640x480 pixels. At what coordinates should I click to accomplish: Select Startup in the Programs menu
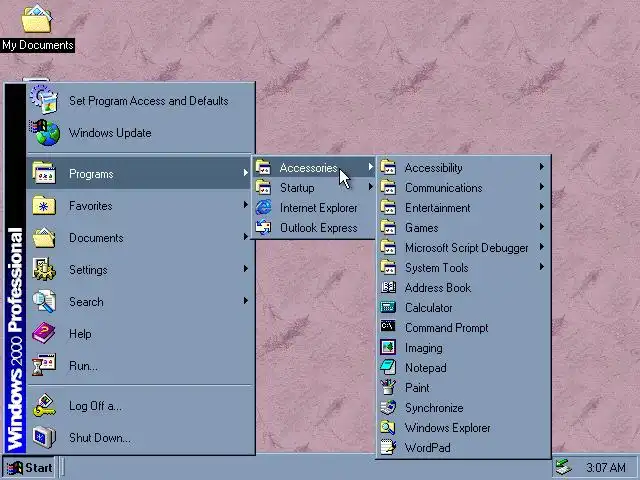(x=314, y=187)
